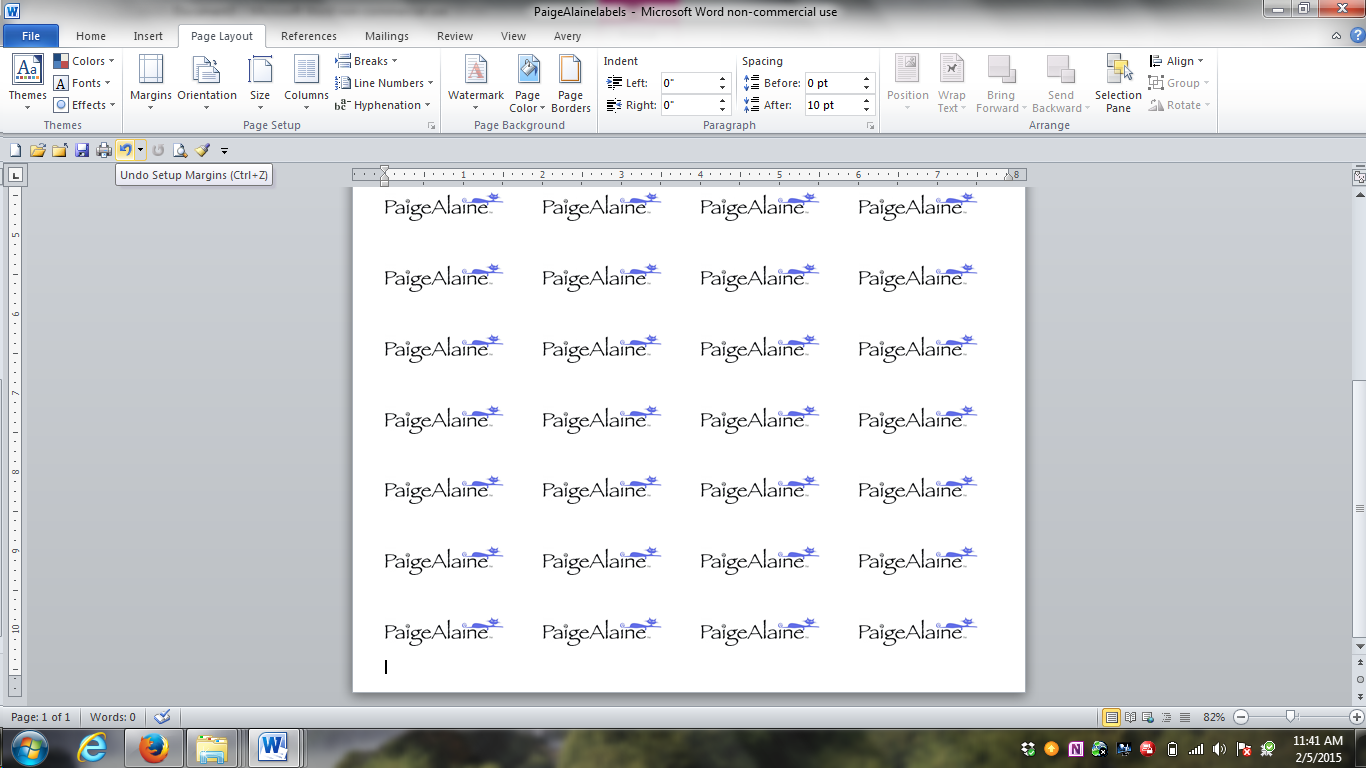Switch to Print Layout view
The image size is (1366, 768).
[1111, 717]
